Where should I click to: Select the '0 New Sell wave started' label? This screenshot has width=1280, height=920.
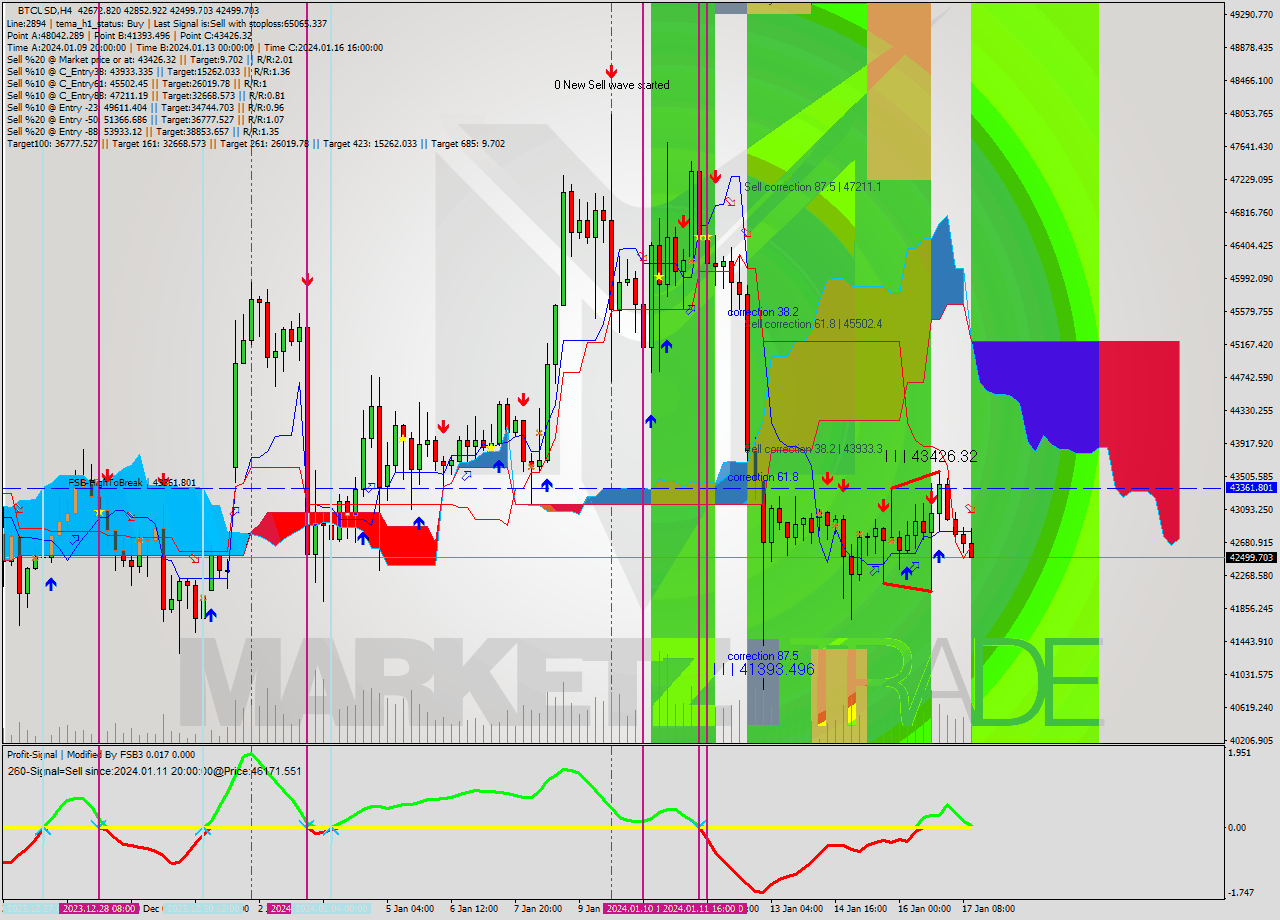(612, 85)
